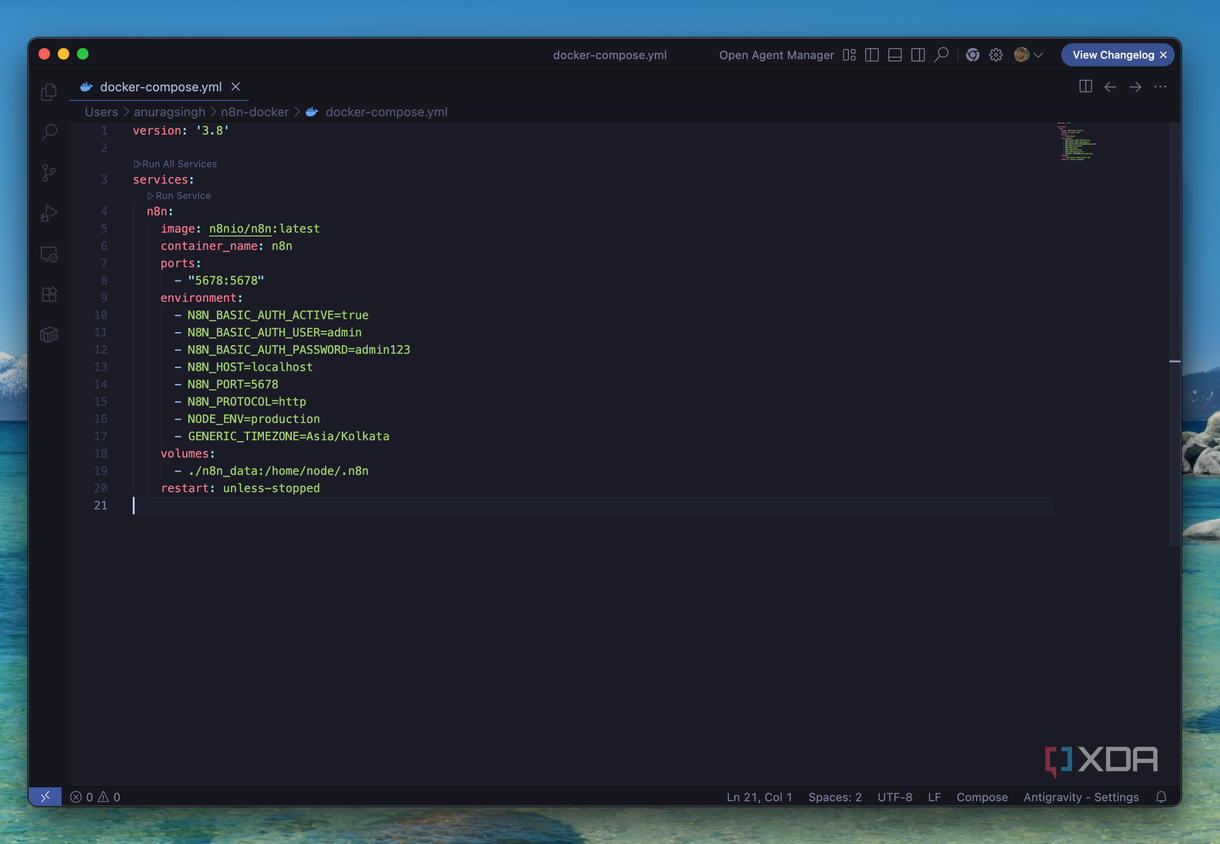Toggle the primary sidebar visibility

click(x=872, y=55)
